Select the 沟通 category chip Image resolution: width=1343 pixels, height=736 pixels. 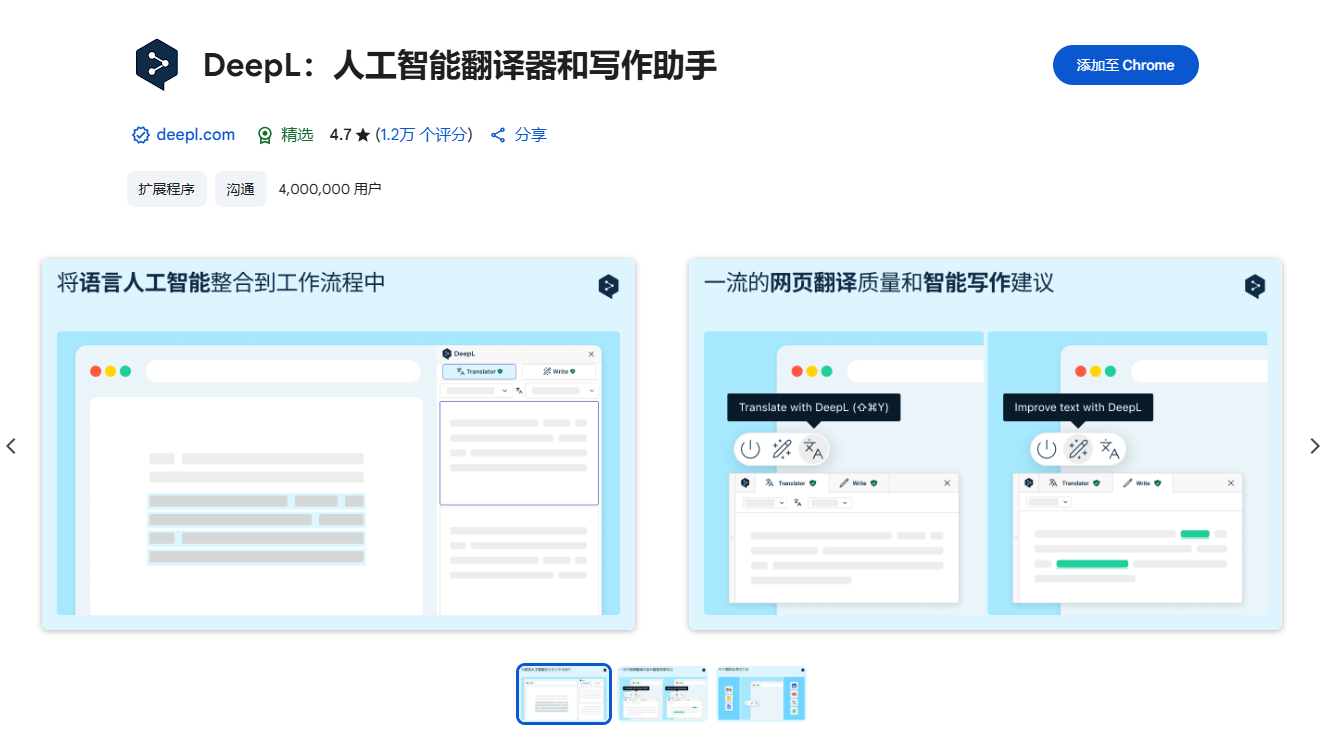click(x=241, y=189)
